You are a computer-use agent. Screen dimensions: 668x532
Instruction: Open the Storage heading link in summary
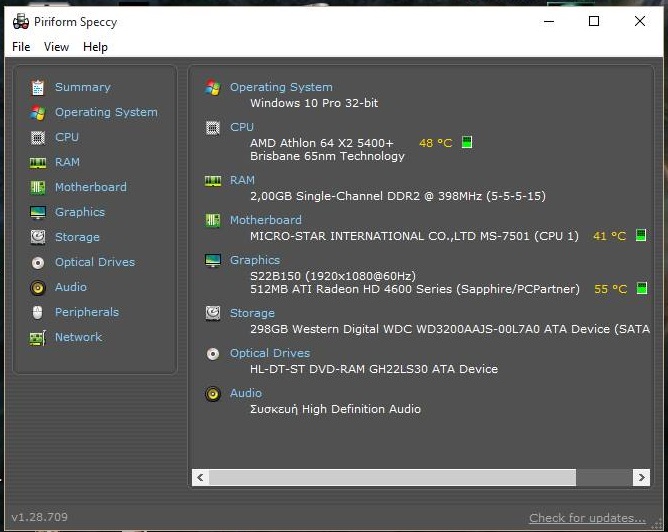(252, 313)
